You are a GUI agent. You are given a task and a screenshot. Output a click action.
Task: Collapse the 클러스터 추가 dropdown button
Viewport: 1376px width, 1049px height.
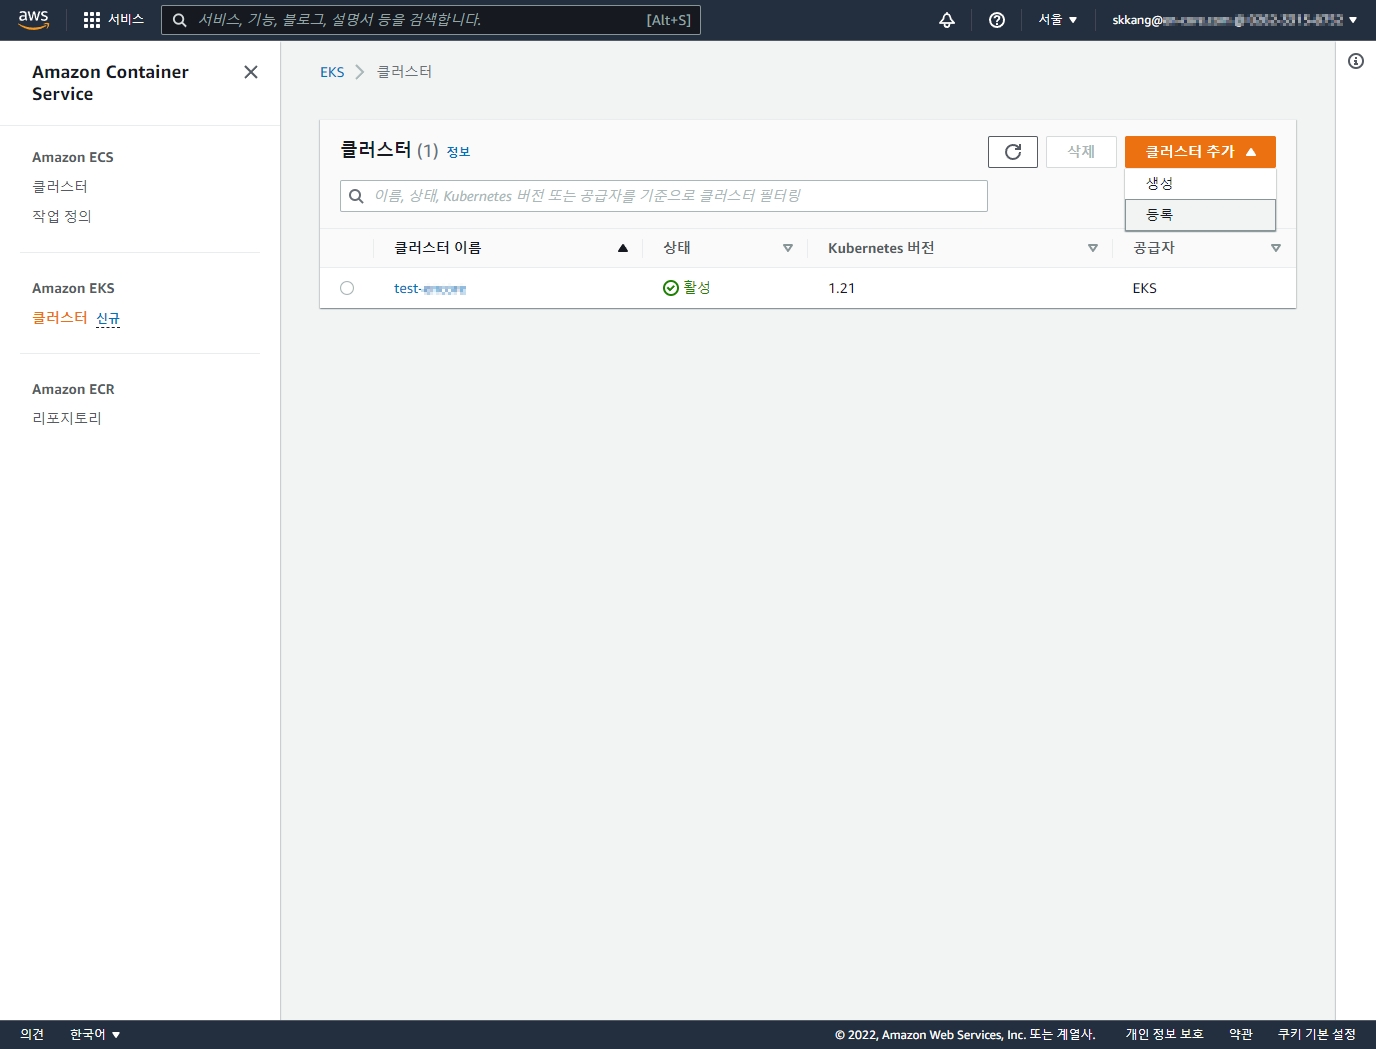click(x=1200, y=152)
